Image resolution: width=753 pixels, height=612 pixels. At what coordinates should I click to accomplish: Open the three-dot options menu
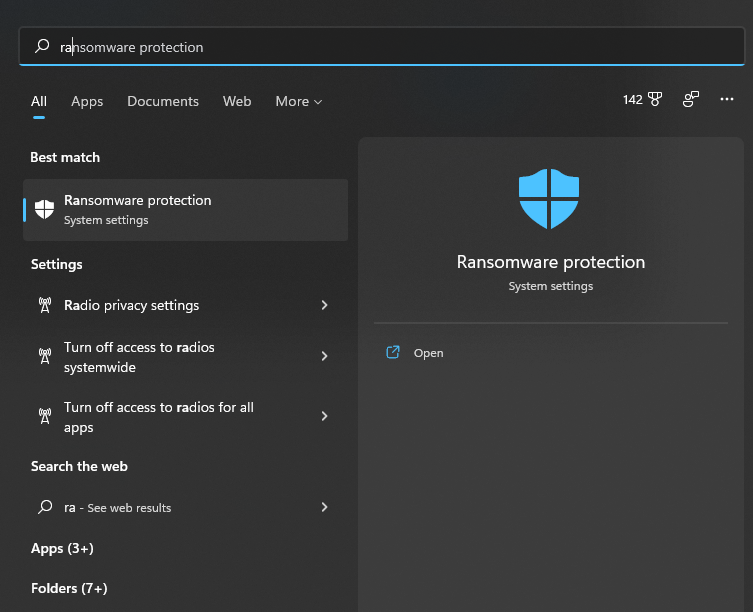(x=727, y=99)
